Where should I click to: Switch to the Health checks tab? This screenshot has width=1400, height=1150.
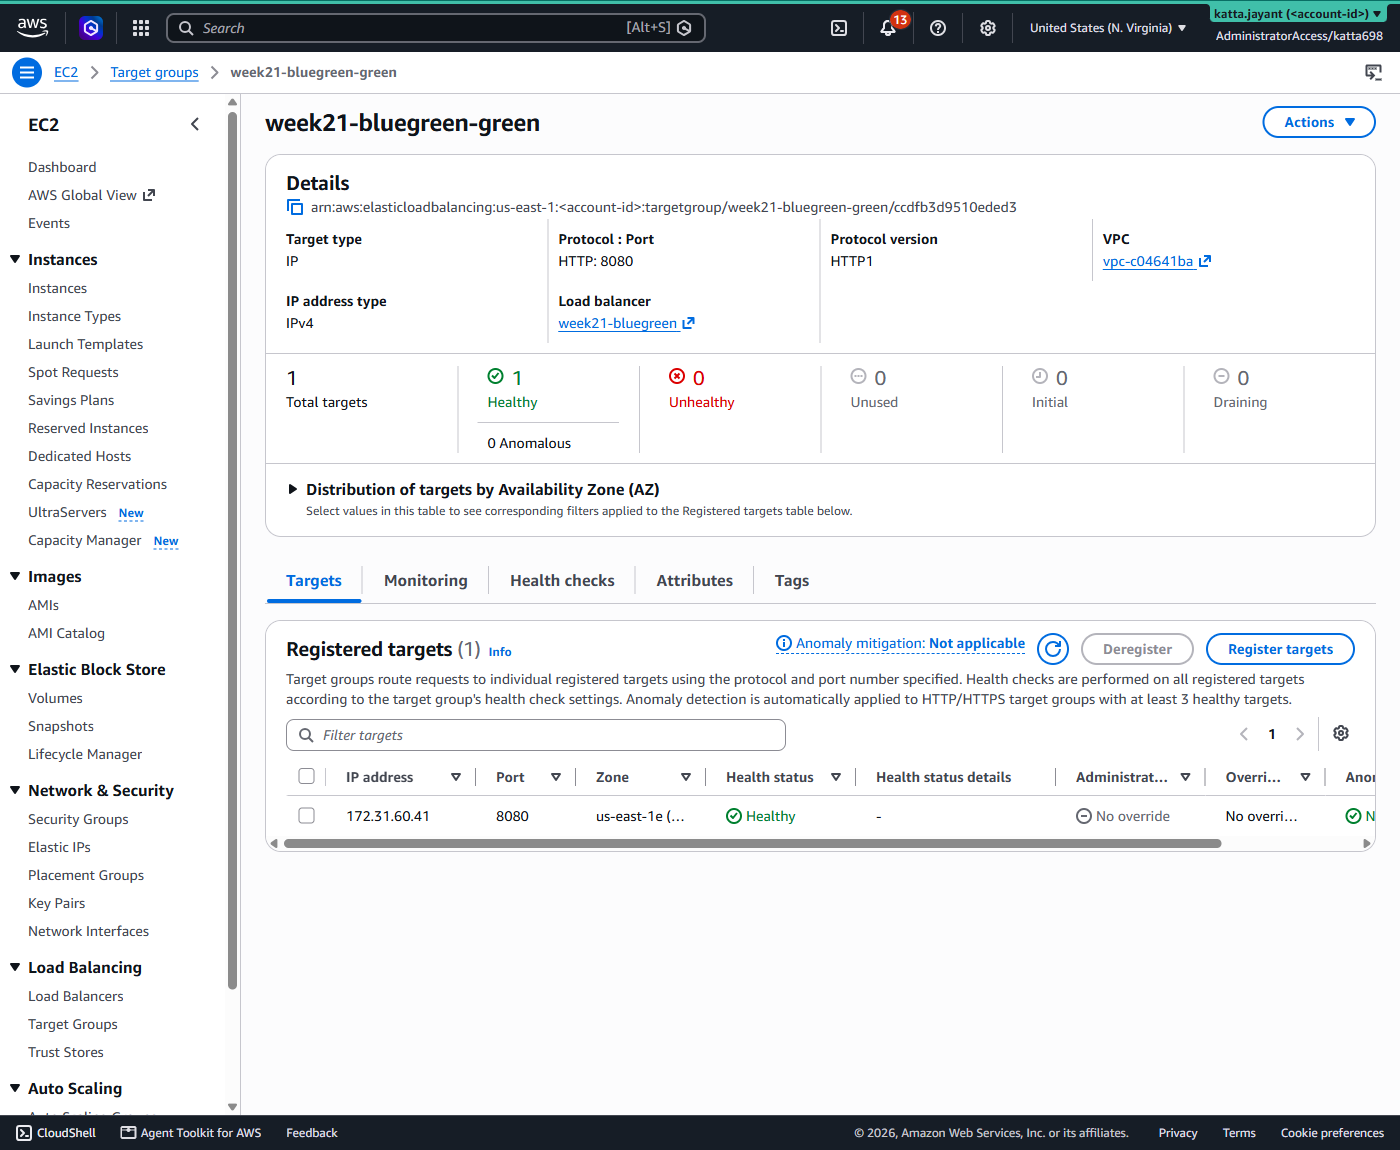pos(562,580)
